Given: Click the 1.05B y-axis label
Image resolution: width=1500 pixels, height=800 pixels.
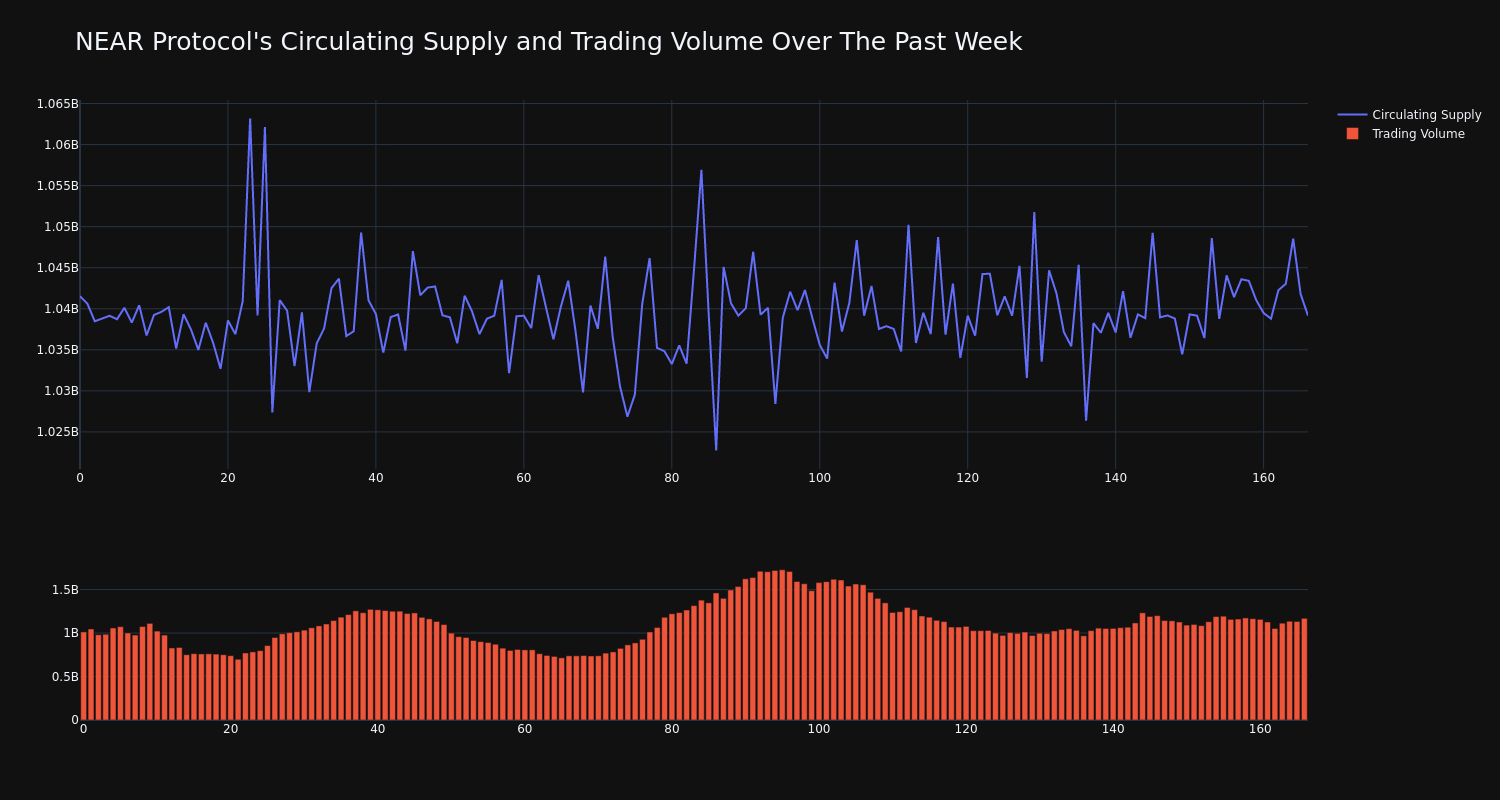Looking at the screenshot, I should pyautogui.click(x=61, y=227).
